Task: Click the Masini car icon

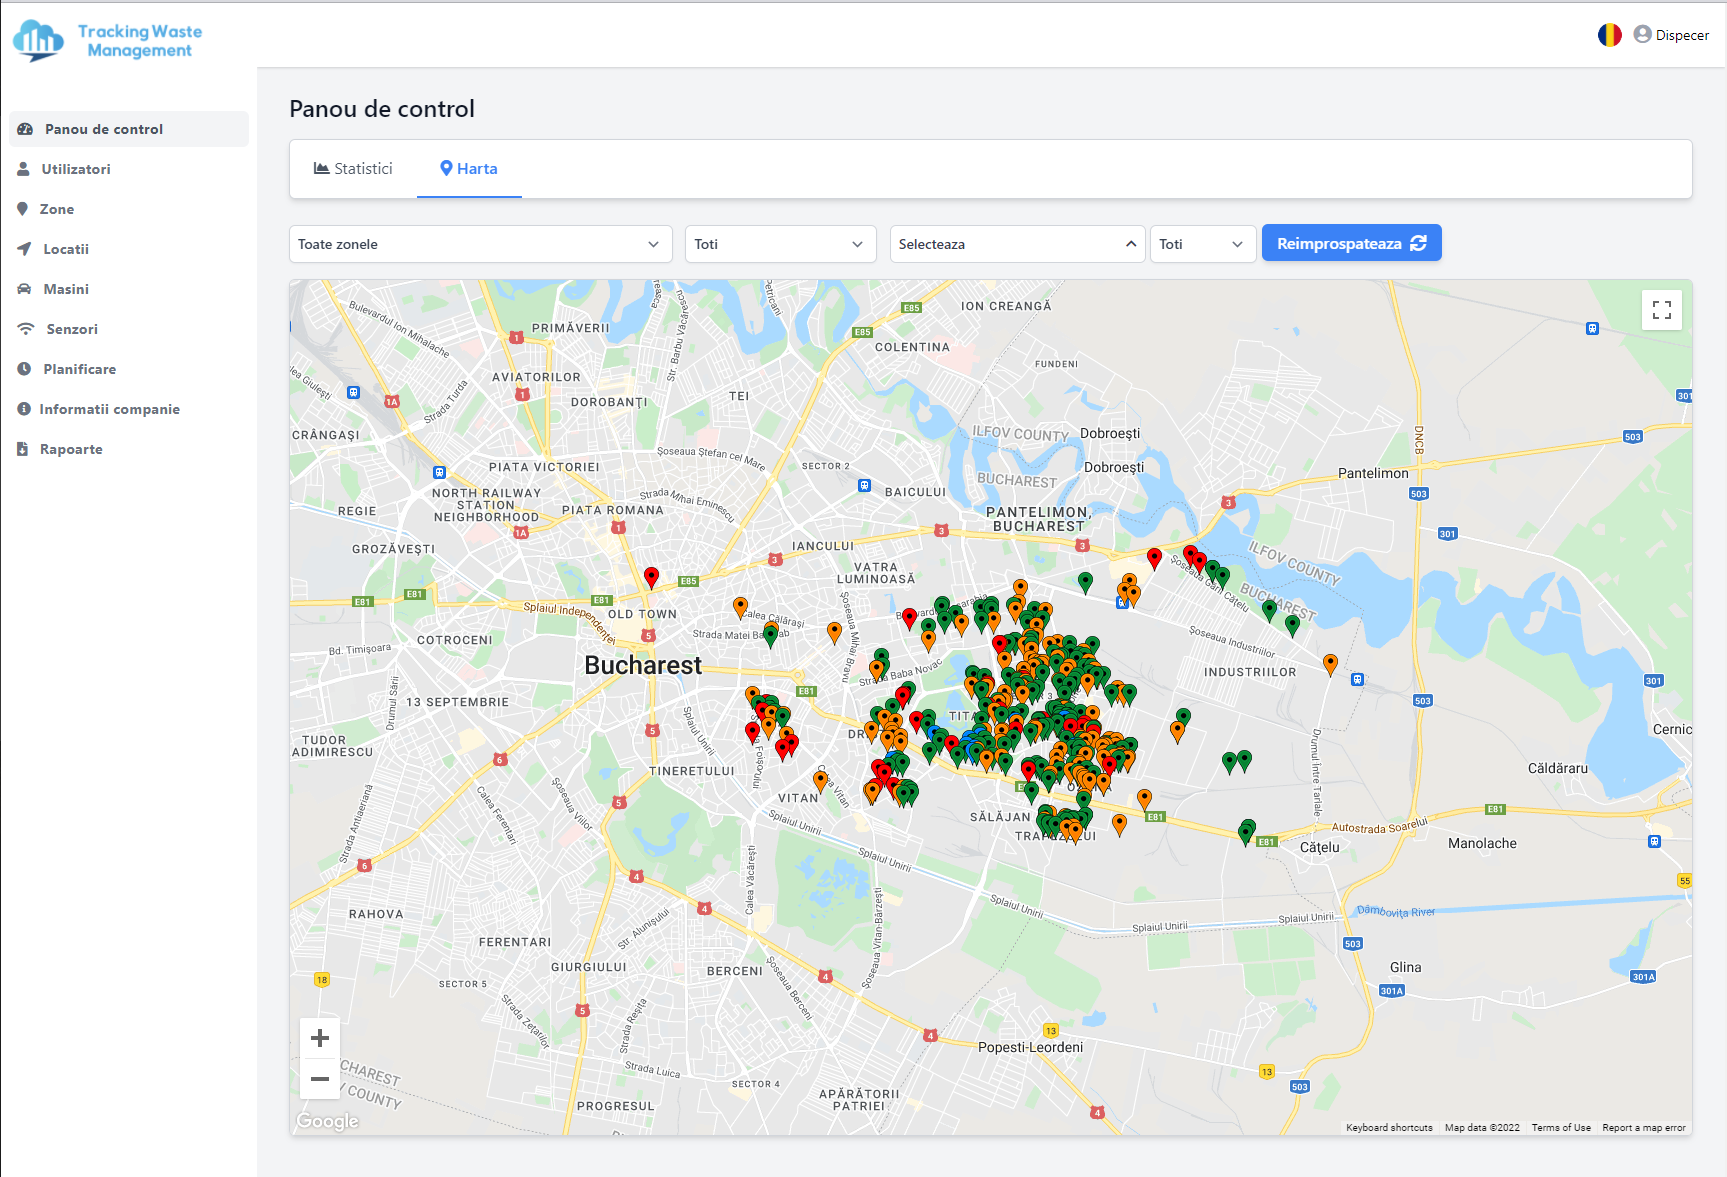Action: tap(24, 289)
